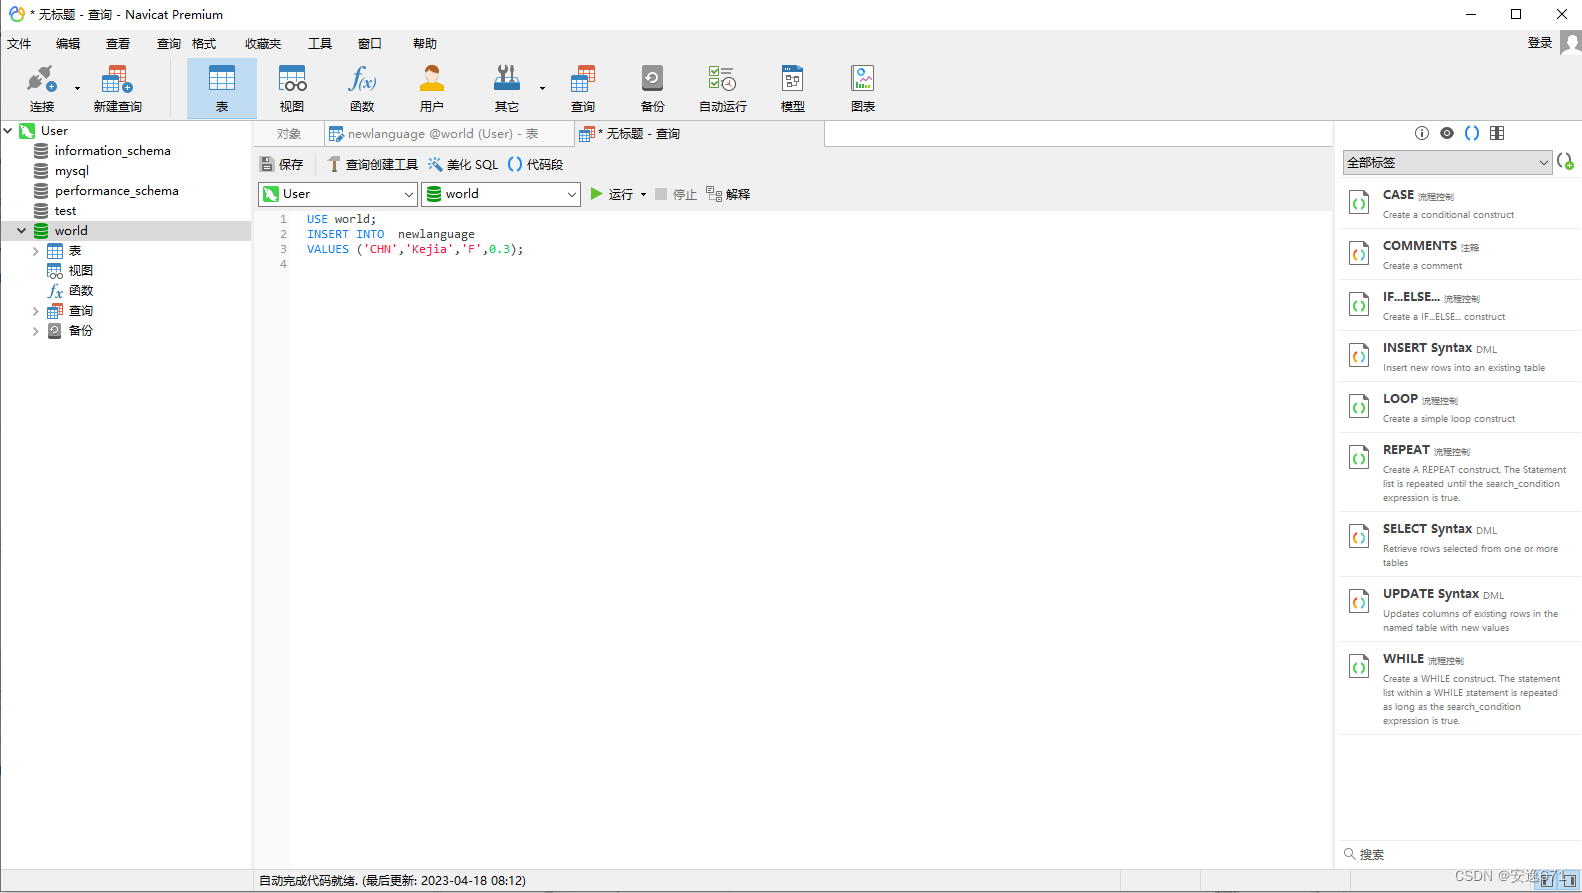The width and height of the screenshot is (1582, 893).
Task: Open the 窗口 (Window) menu
Action: point(370,44)
